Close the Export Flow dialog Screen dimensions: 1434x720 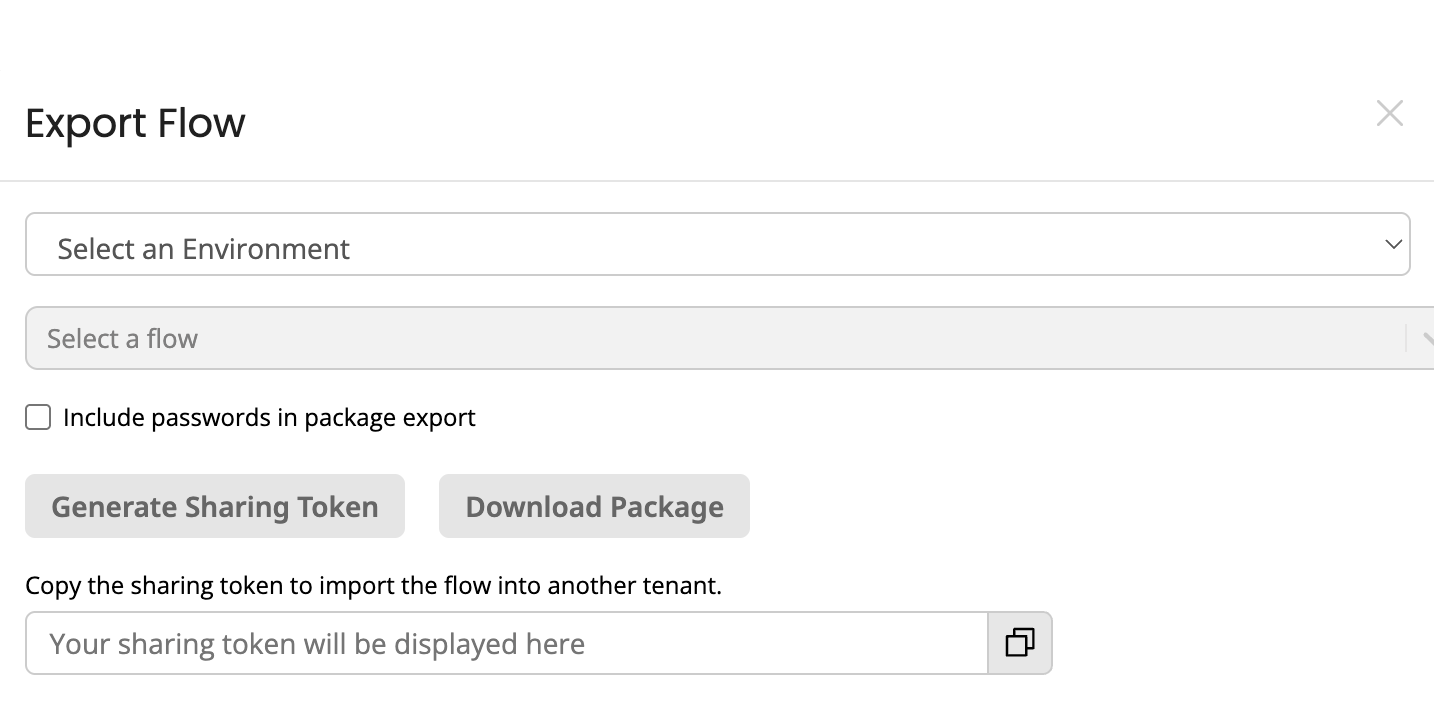(1390, 114)
